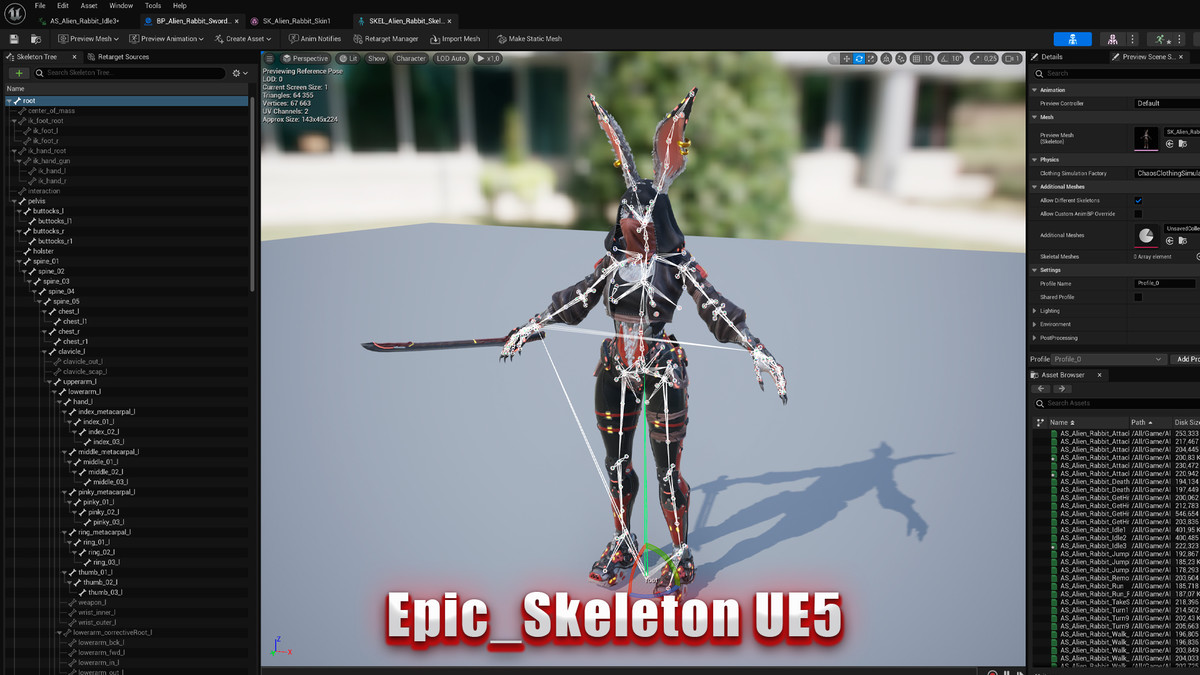Open the Edit menu

point(63,6)
